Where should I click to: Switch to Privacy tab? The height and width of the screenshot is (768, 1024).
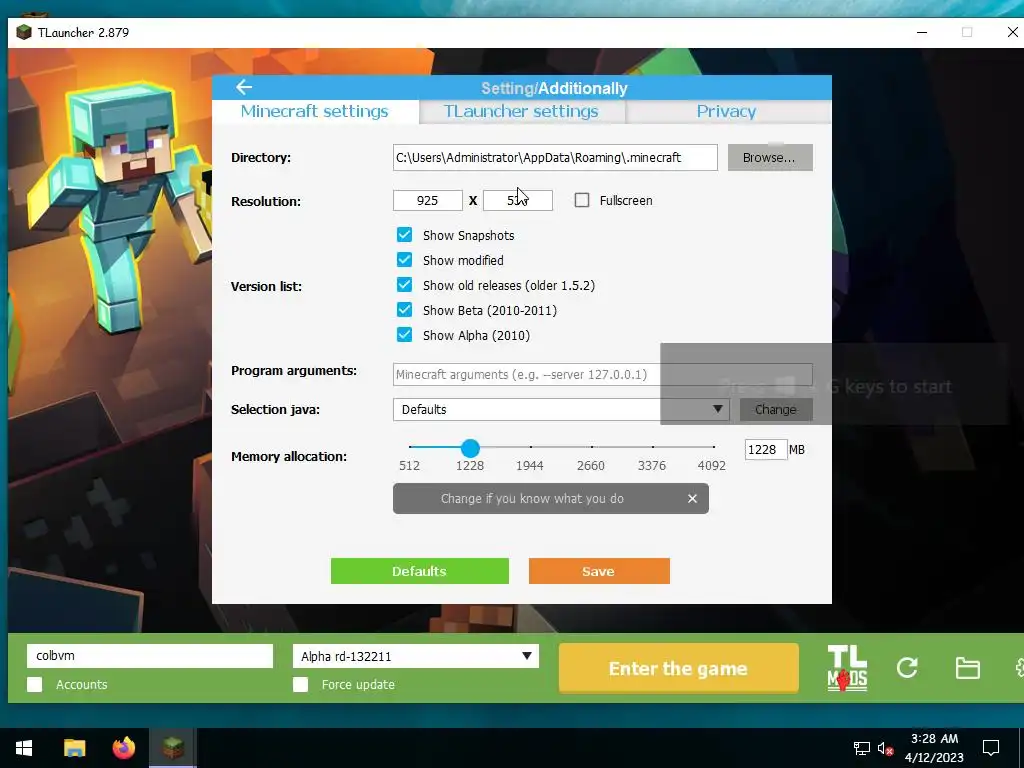coord(726,112)
